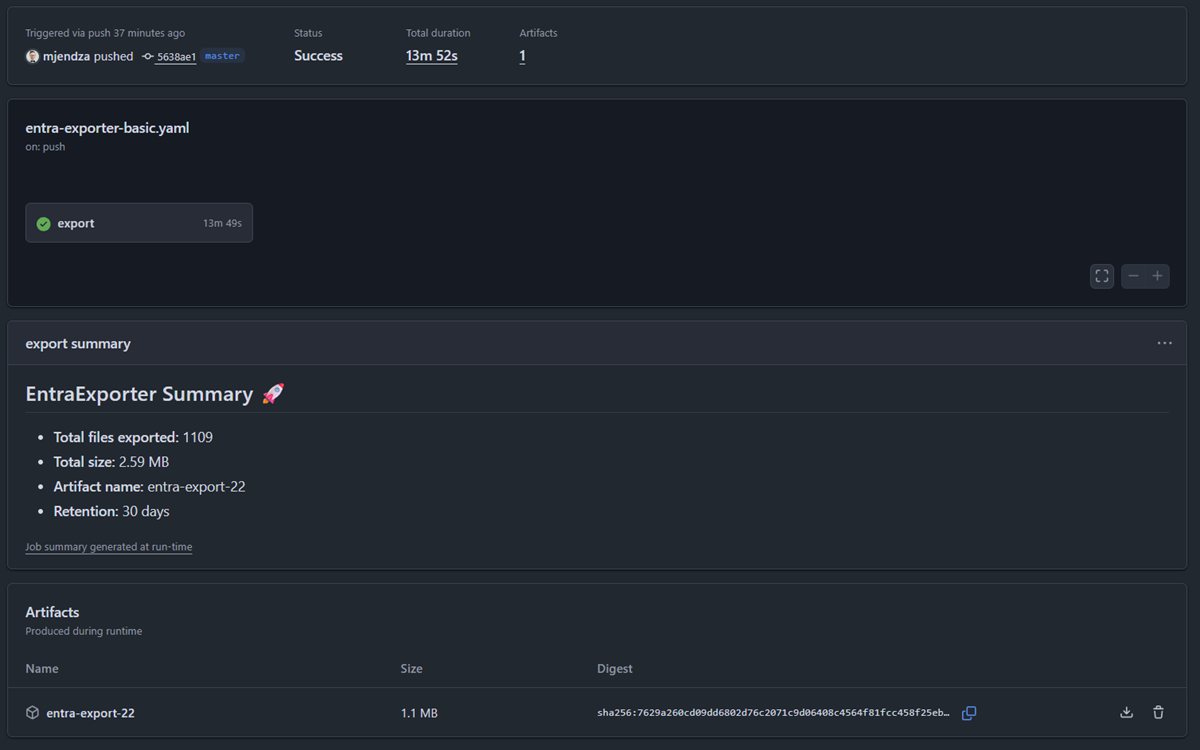Click the EntraExporter Summary heading
This screenshot has height=750, width=1200.
pos(139,394)
